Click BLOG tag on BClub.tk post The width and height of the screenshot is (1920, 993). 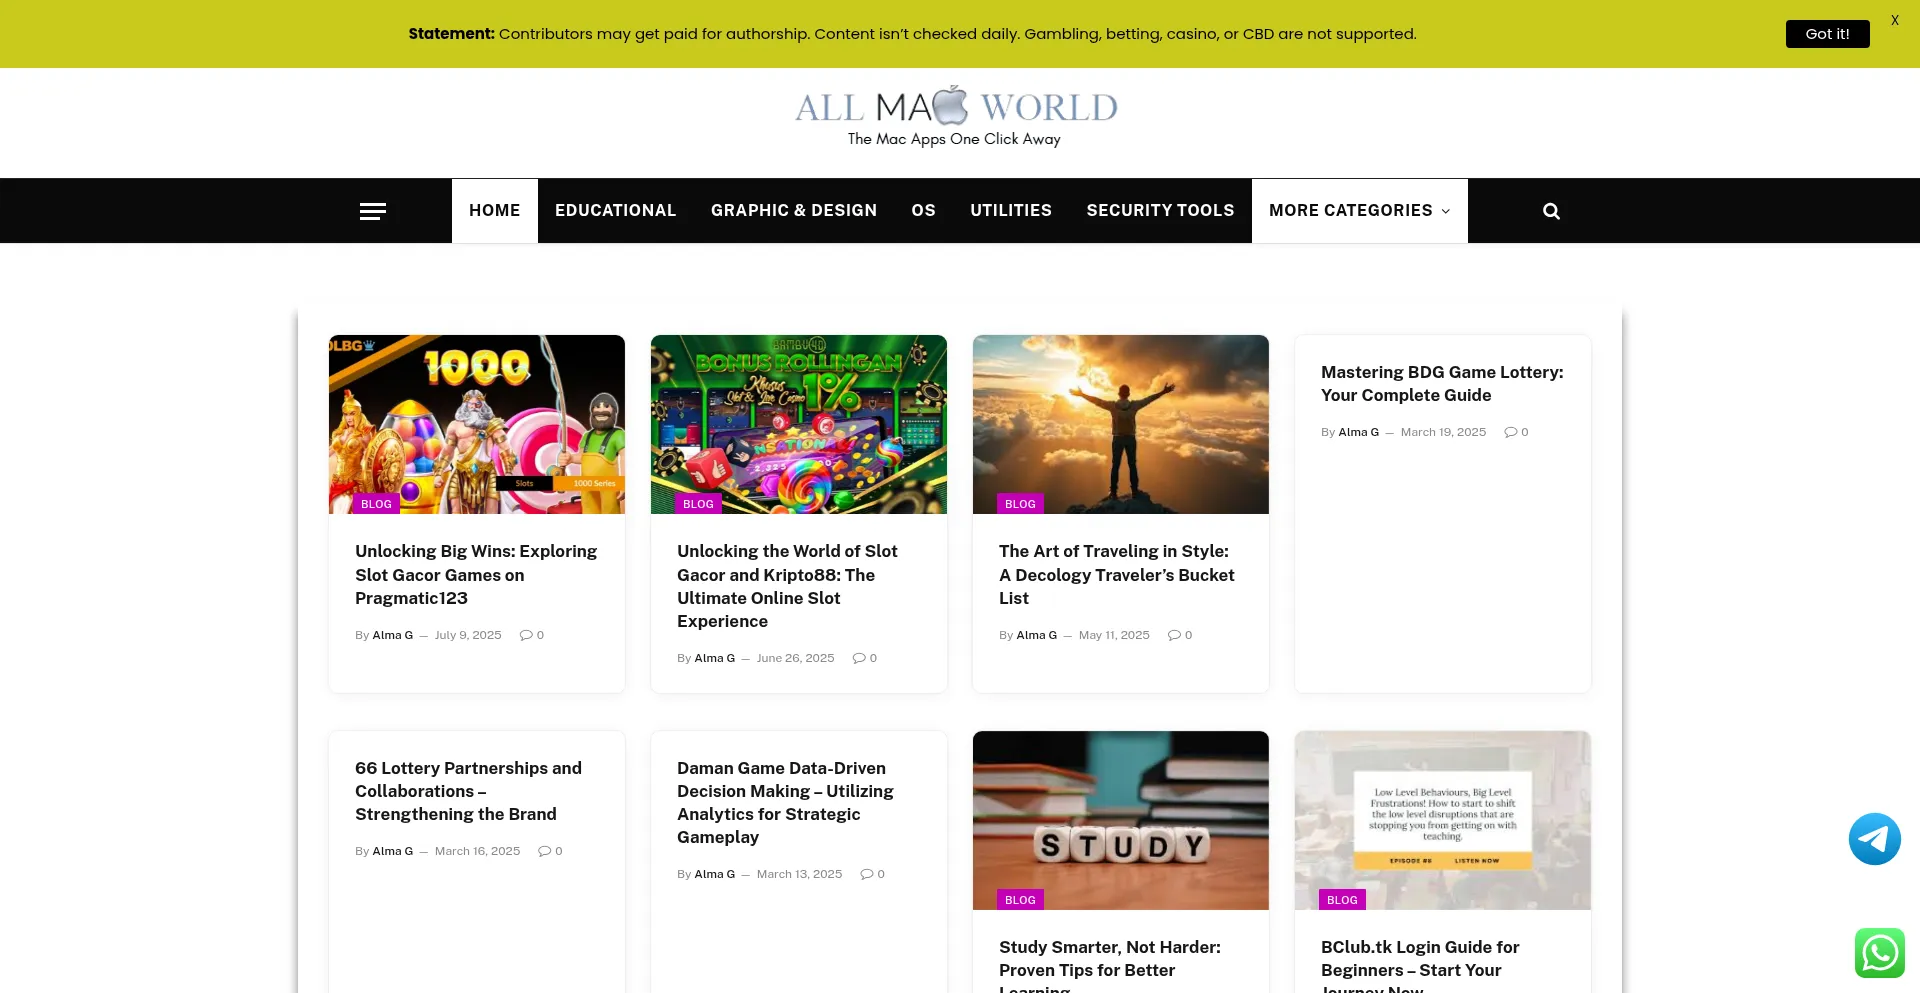tap(1342, 900)
